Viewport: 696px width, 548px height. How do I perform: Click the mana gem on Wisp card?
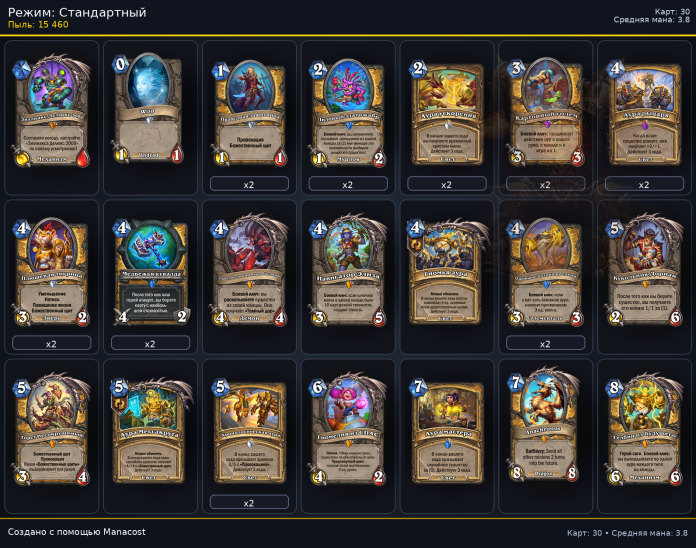tap(120, 65)
